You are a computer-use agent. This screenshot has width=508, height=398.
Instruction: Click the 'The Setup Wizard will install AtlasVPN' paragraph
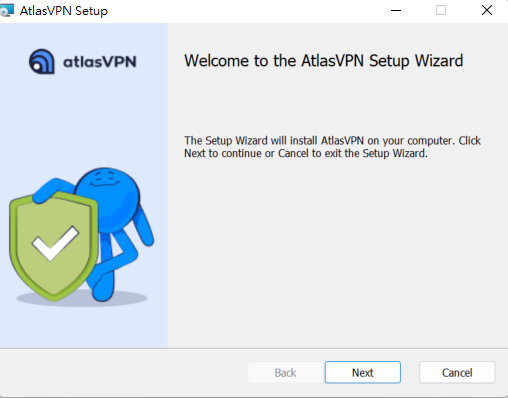pyautogui.click(x=332, y=147)
